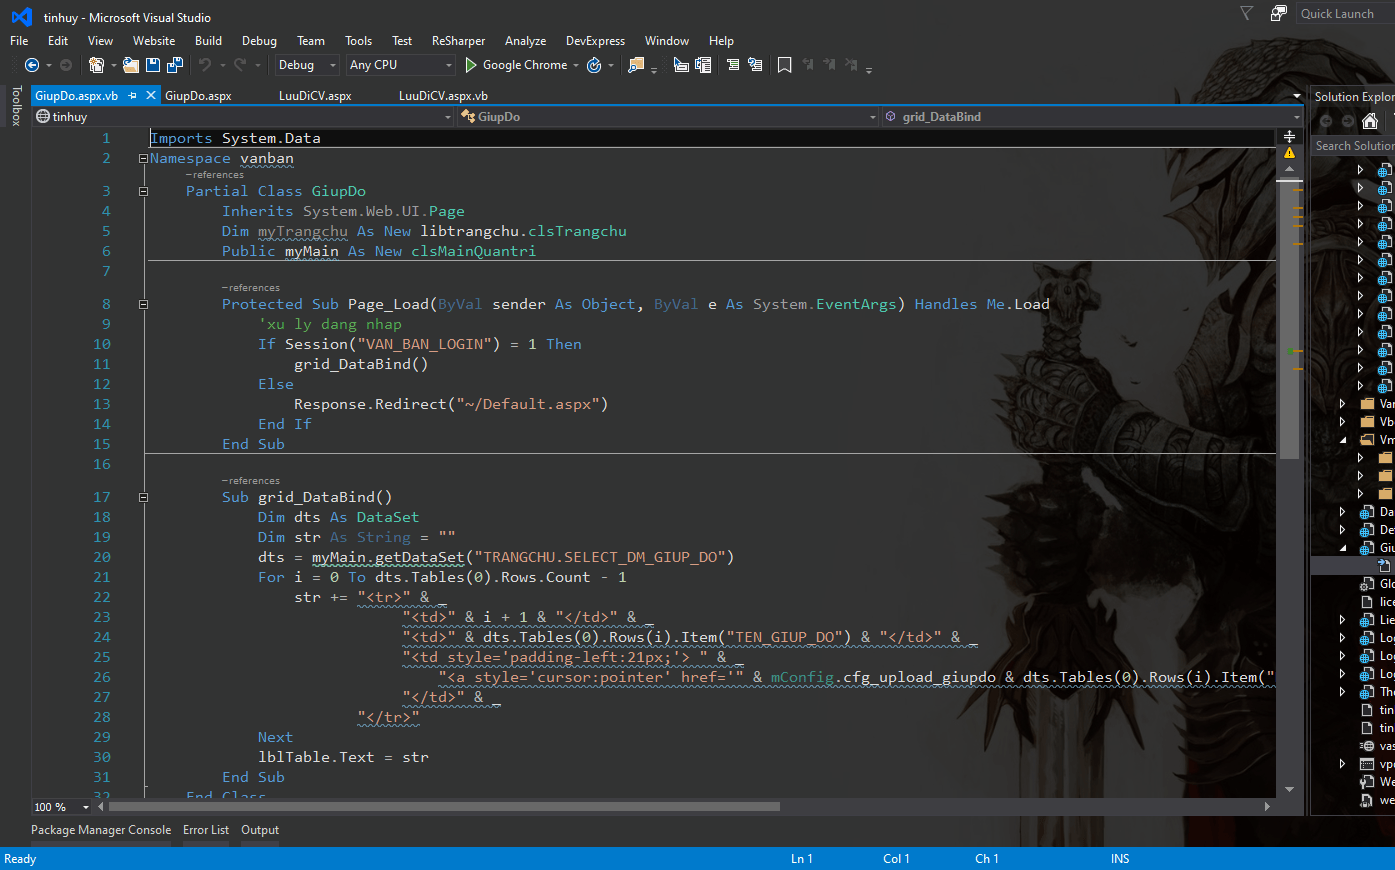Open the DevExpress menu
Viewport: 1395px width, 870px height.
click(x=595, y=41)
